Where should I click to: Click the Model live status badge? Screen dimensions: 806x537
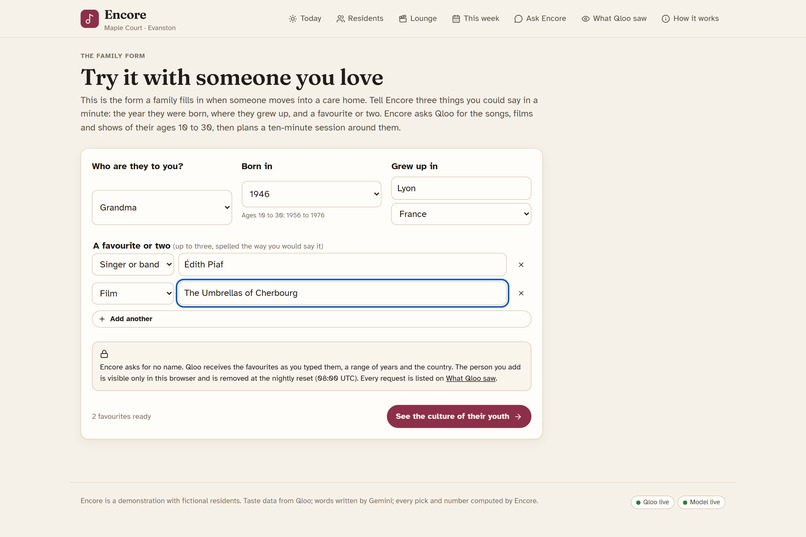tap(701, 502)
